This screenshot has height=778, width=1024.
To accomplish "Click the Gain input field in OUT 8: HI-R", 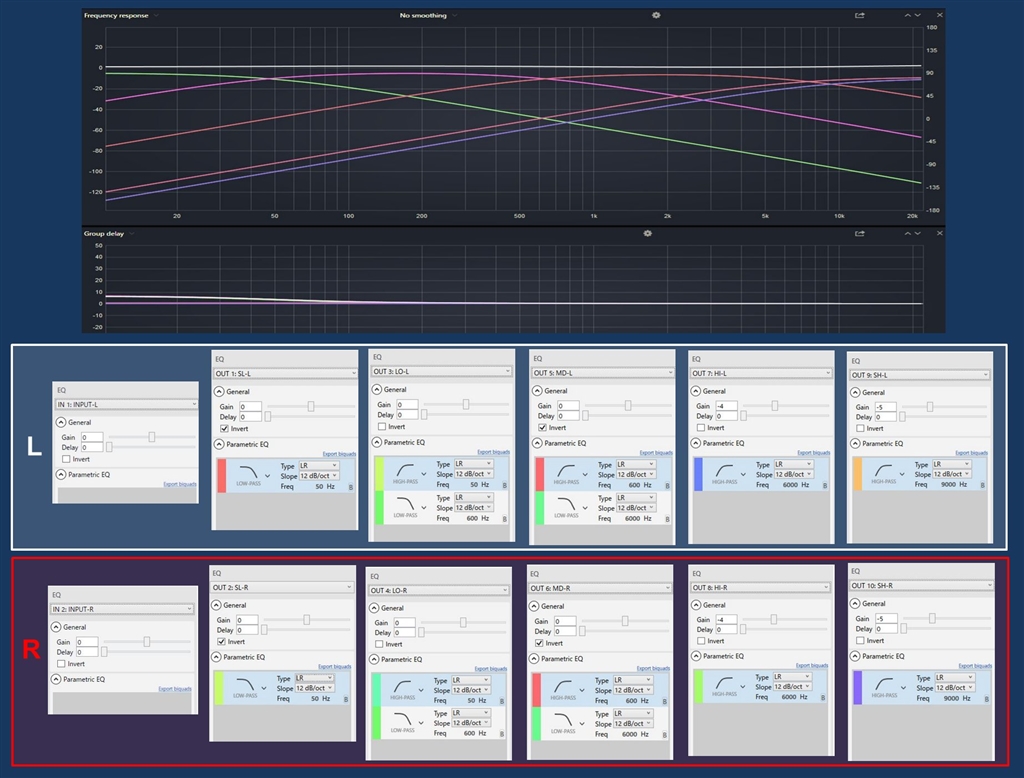I will click(727, 619).
